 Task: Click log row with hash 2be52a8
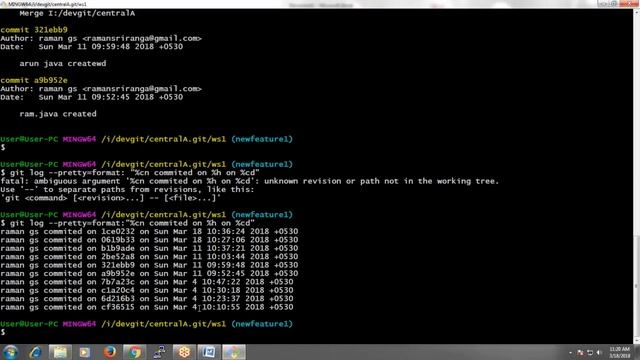(149, 257)
